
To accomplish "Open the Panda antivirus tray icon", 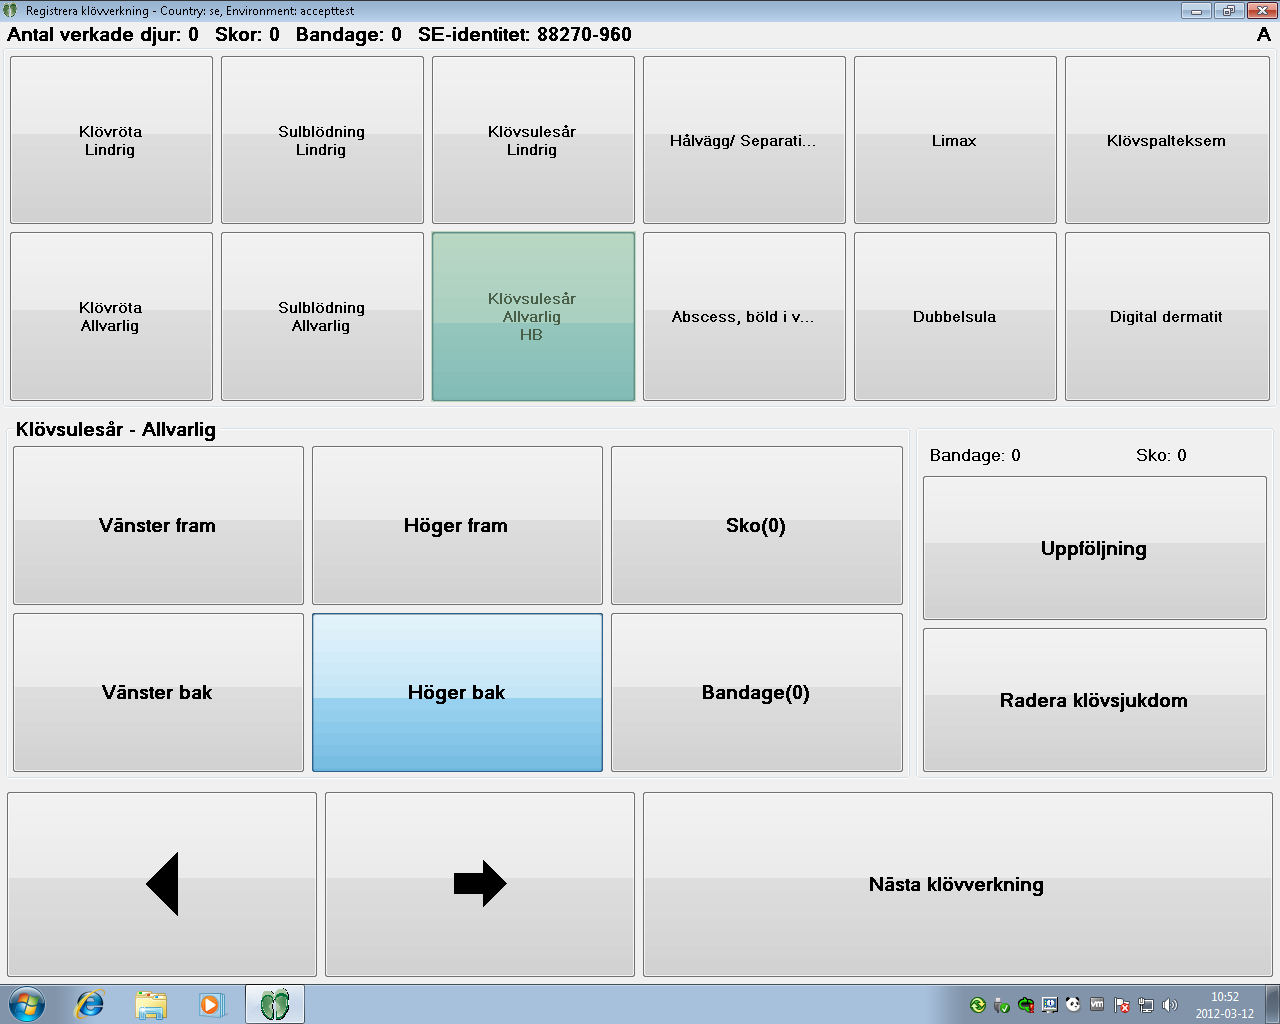I will [1074, 1005].
